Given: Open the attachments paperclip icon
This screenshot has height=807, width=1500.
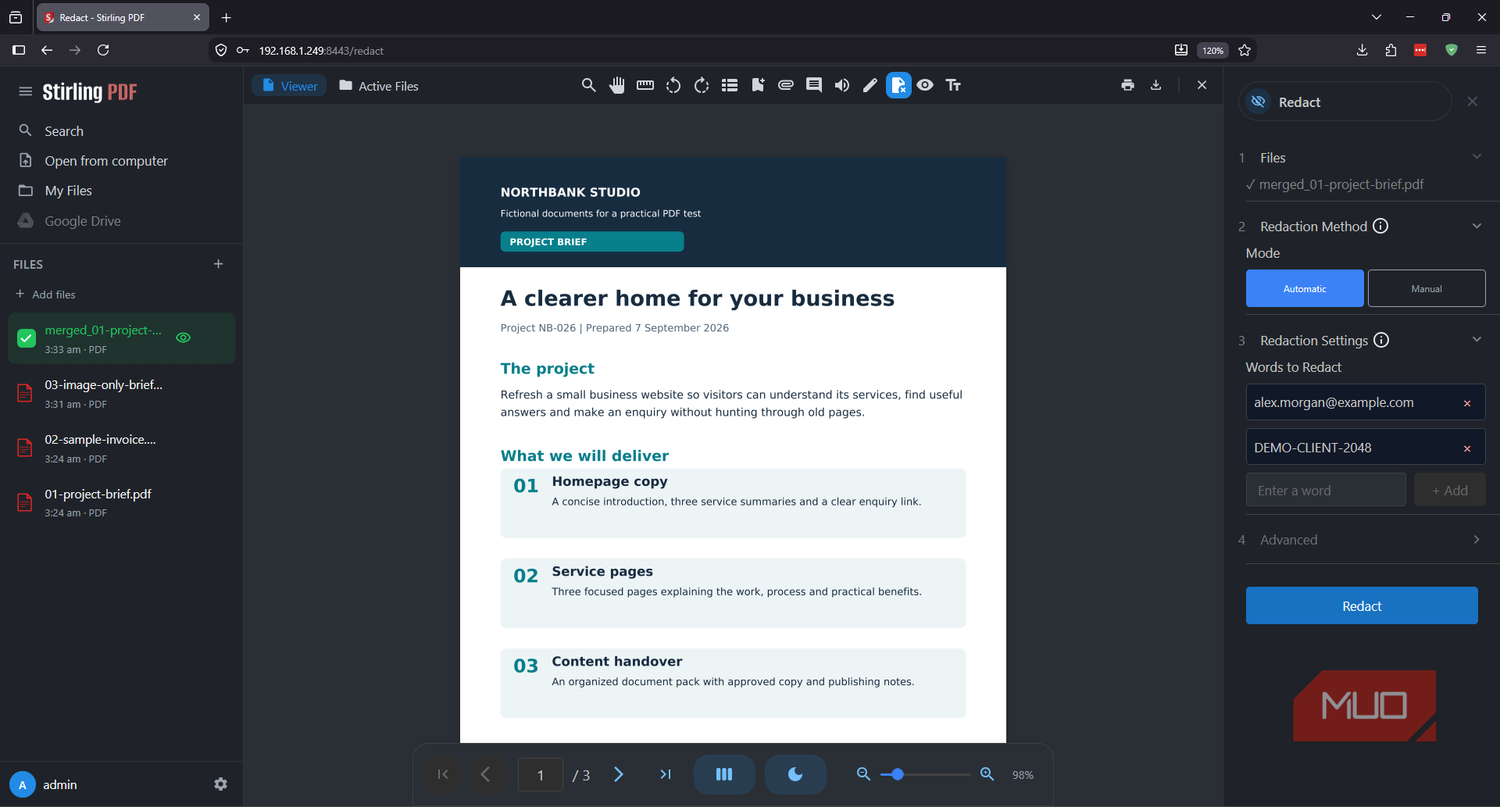Looking at the screenshot, I should tap(786, 86).
